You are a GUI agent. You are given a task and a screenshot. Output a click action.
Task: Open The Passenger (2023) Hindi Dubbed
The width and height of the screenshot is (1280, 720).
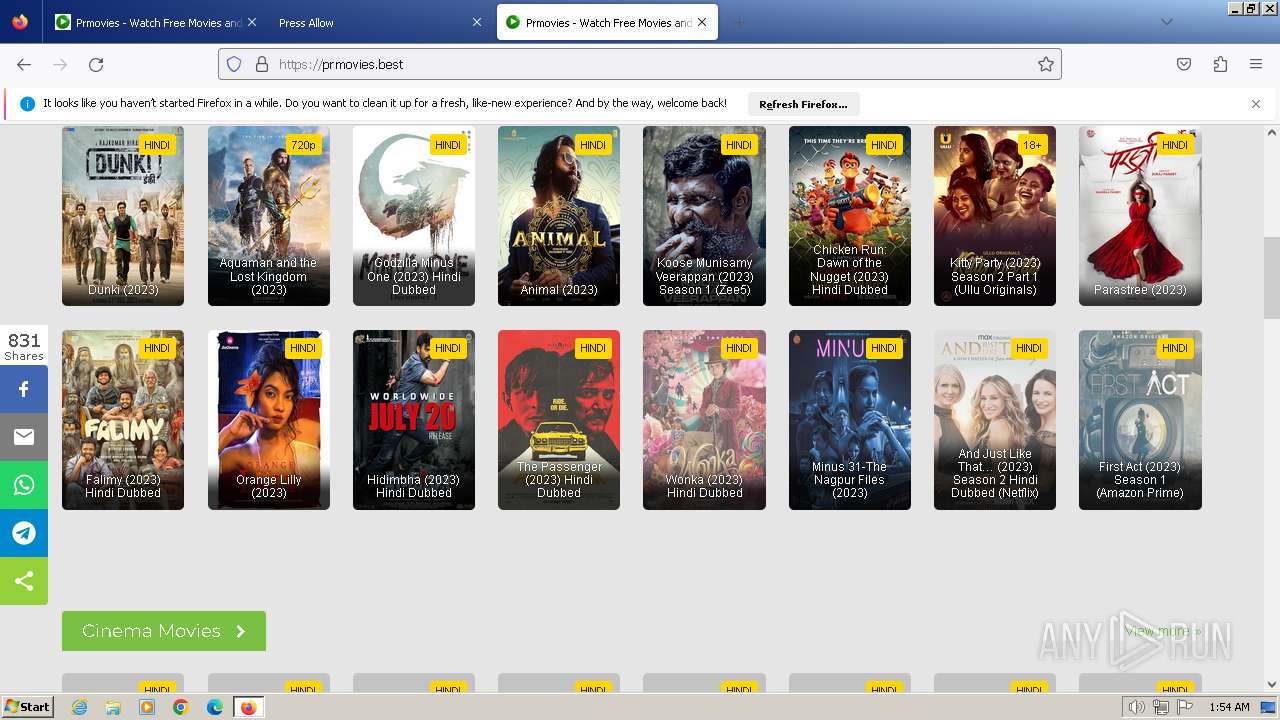(x=559, y=420)
